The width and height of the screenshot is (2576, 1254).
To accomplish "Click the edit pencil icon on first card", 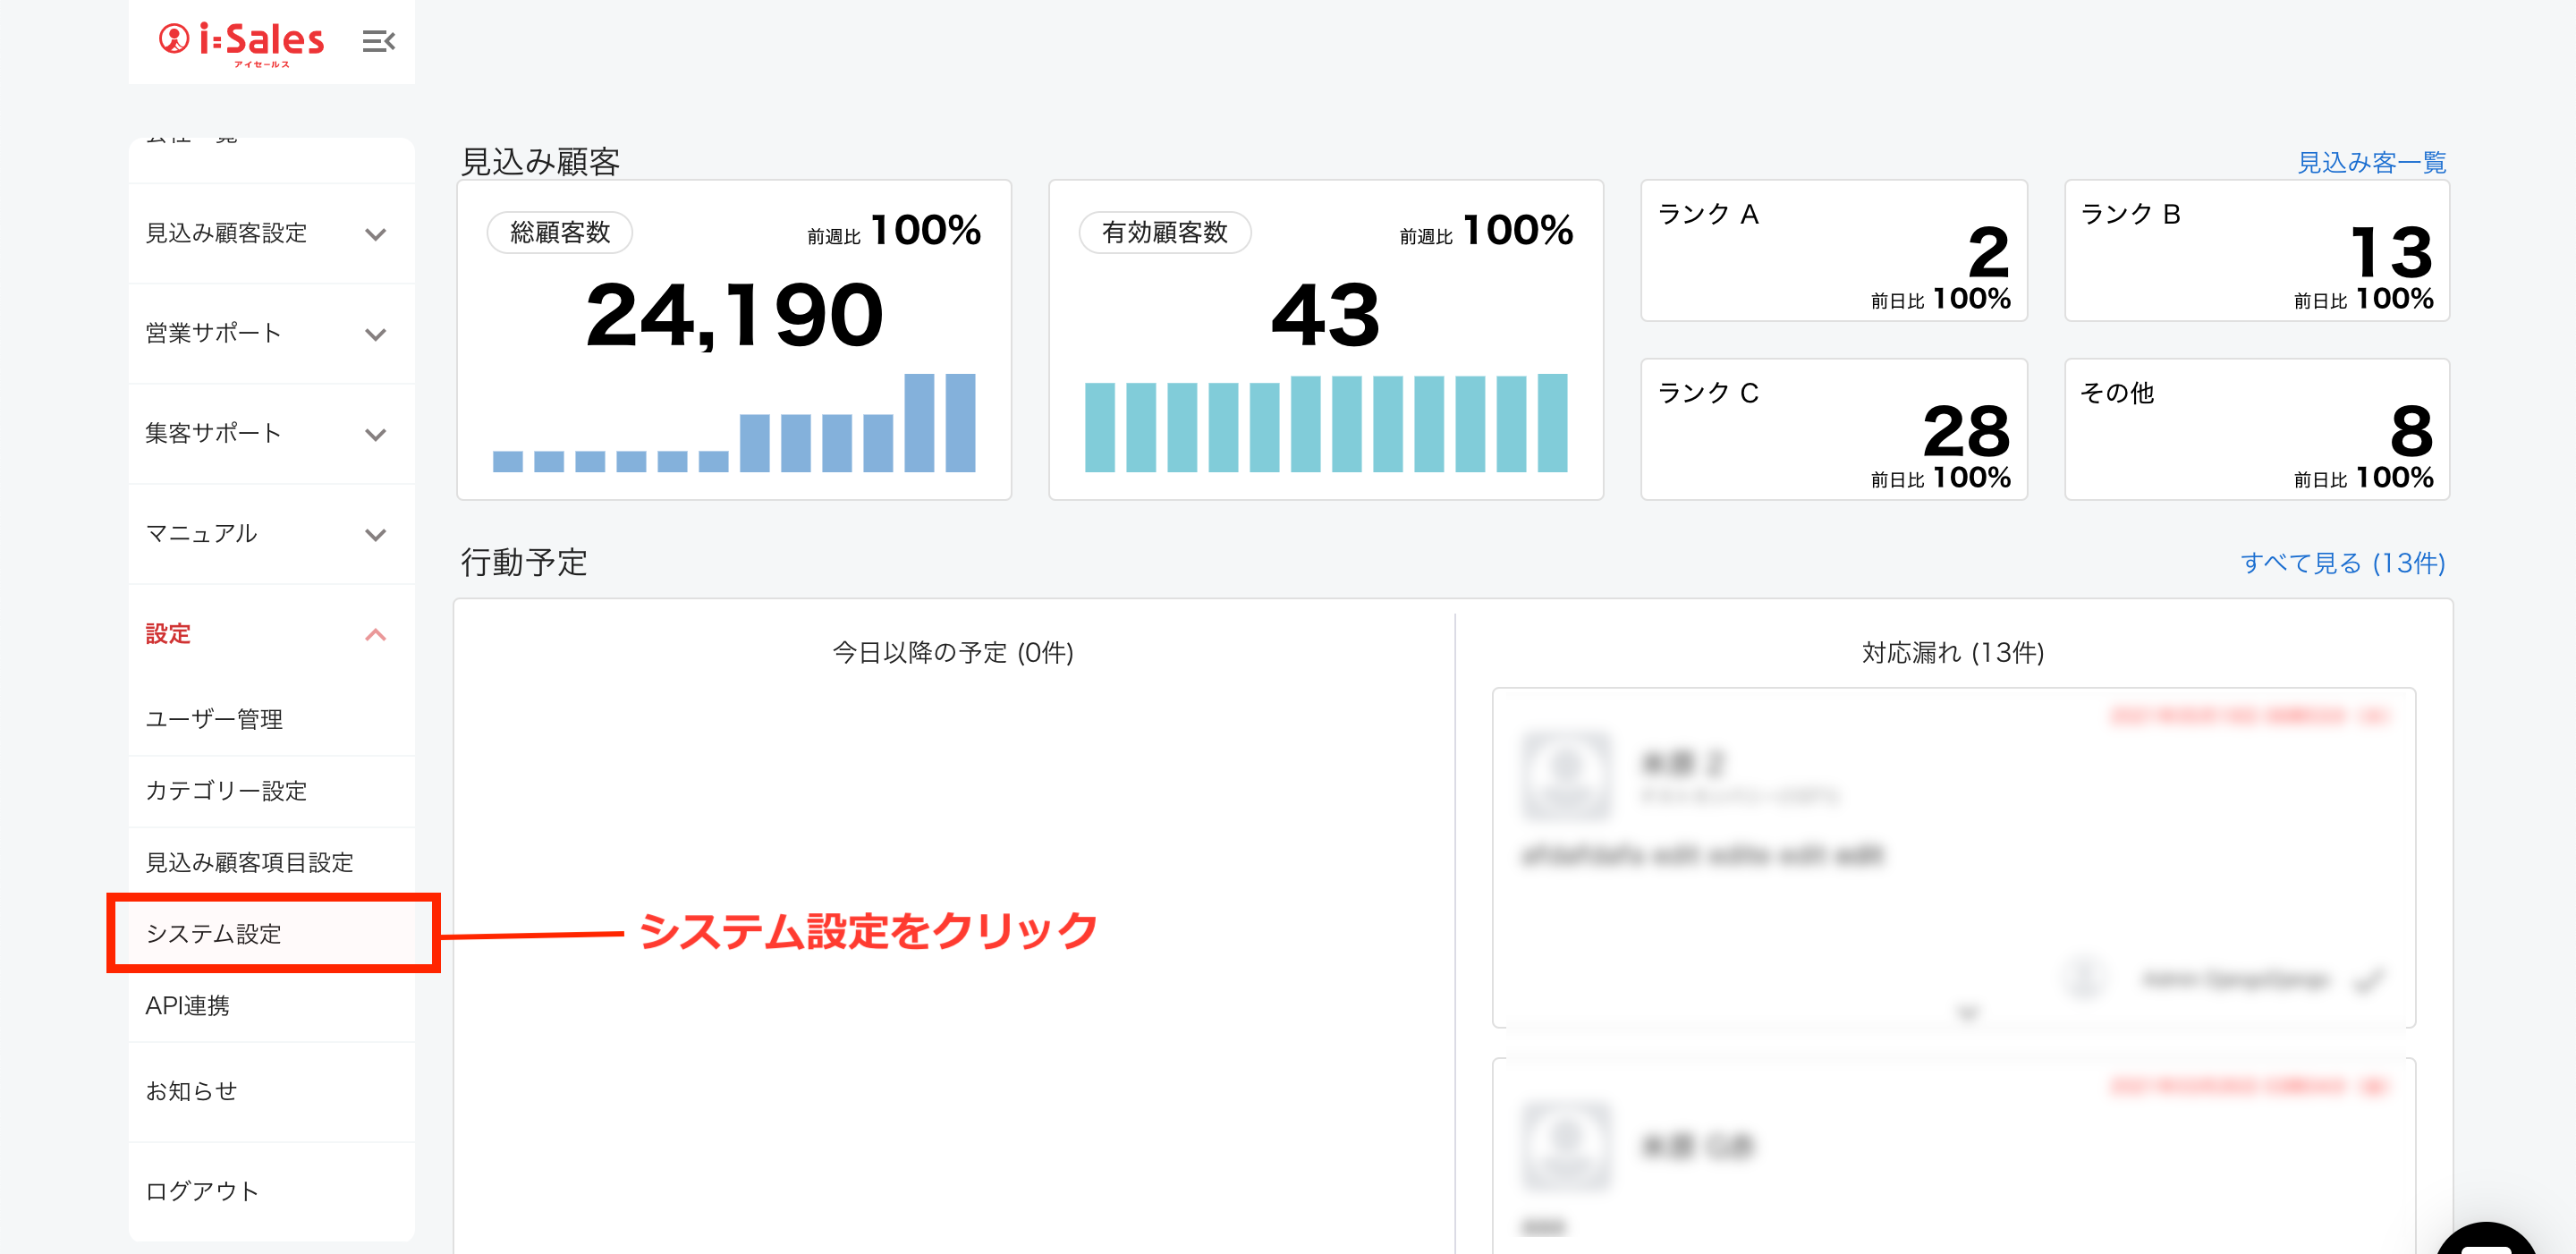I will [2370, 980].
